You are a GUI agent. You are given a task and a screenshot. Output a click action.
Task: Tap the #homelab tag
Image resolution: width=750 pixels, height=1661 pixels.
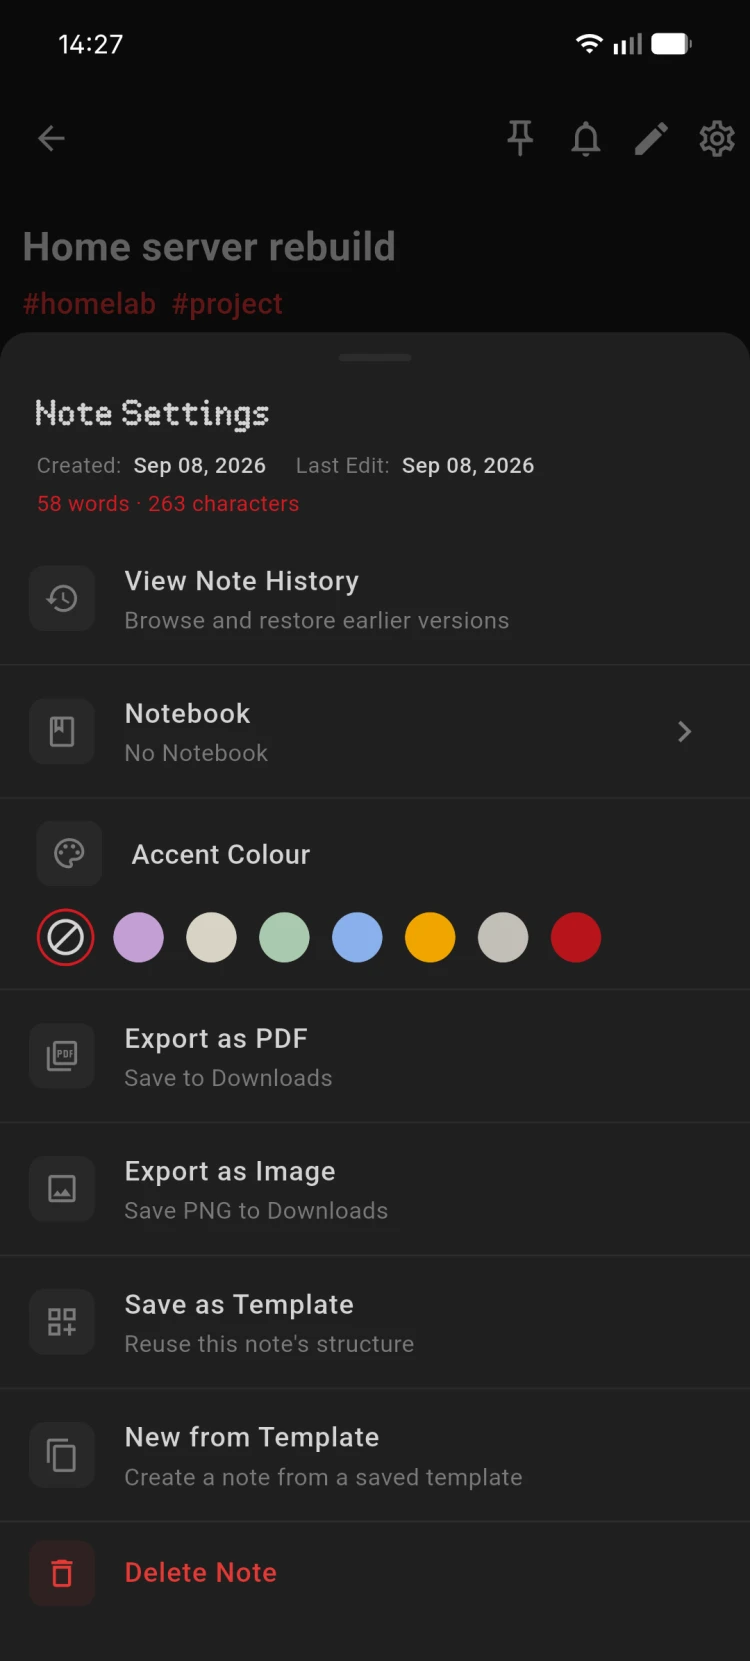pos(89,304)
